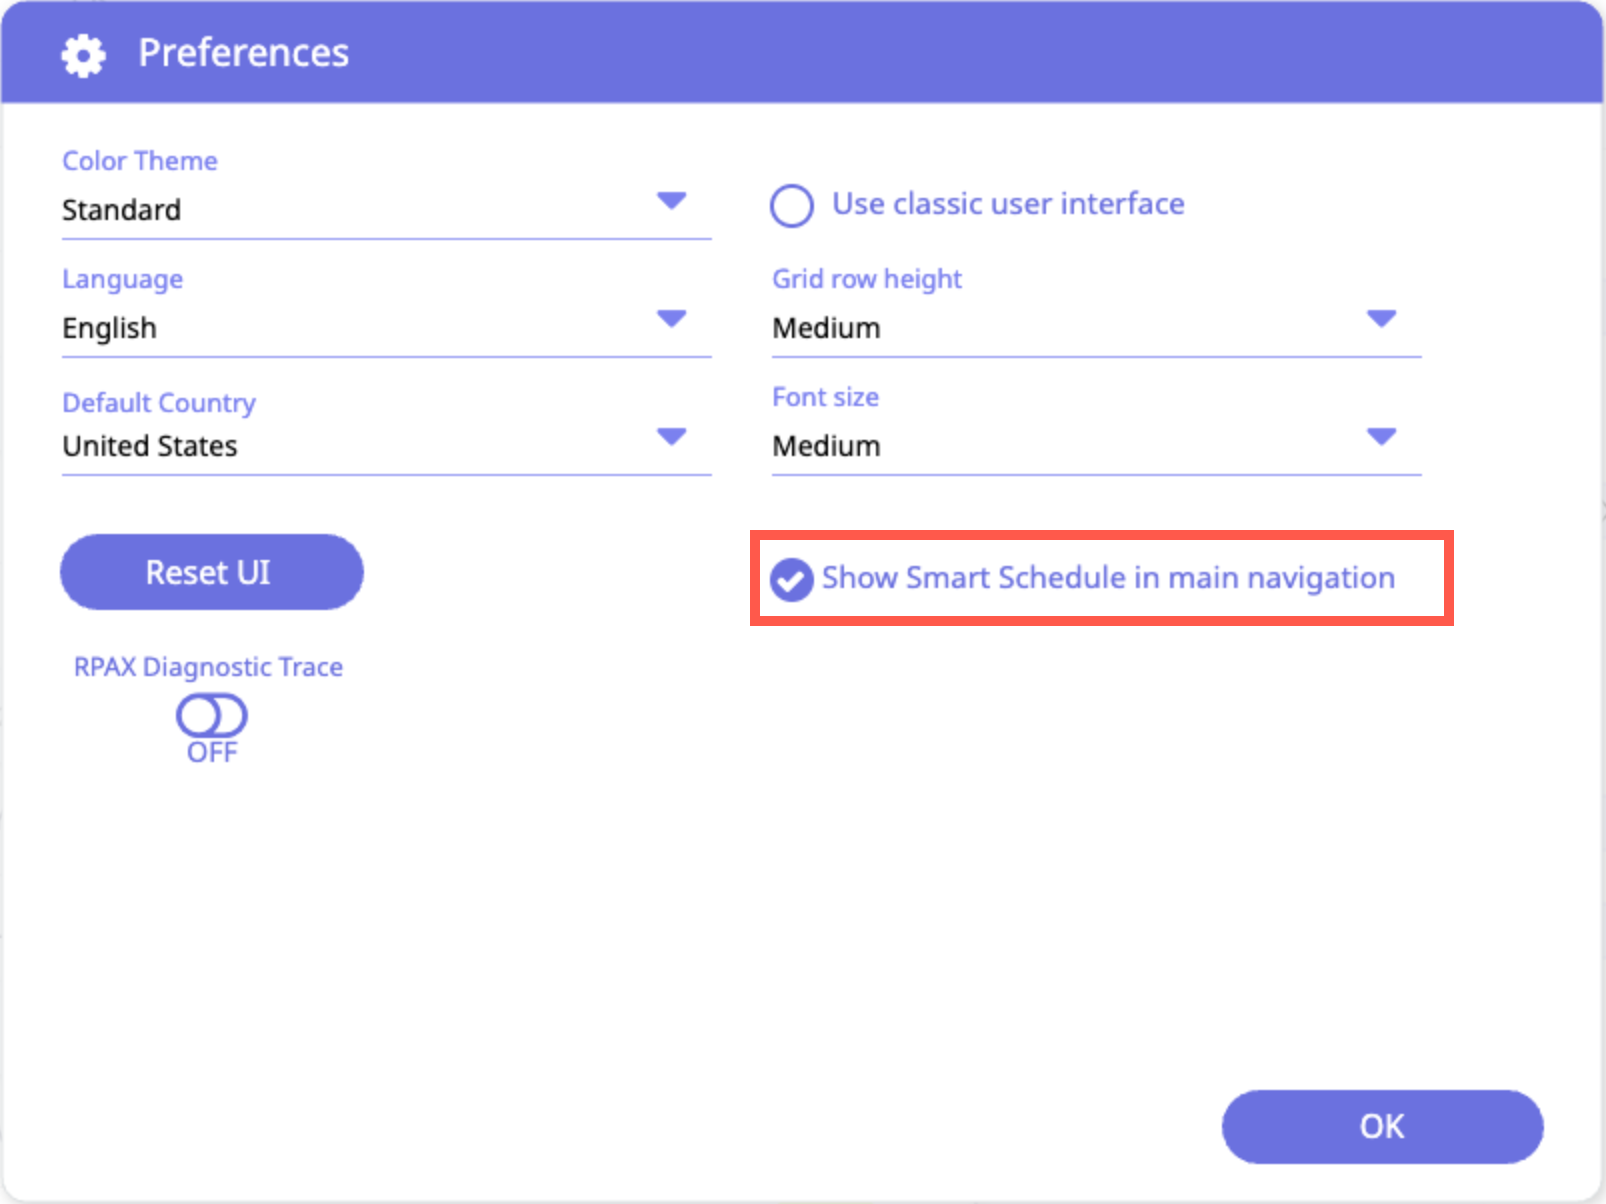Select the classic user interface radio circle

coord(791,206)
